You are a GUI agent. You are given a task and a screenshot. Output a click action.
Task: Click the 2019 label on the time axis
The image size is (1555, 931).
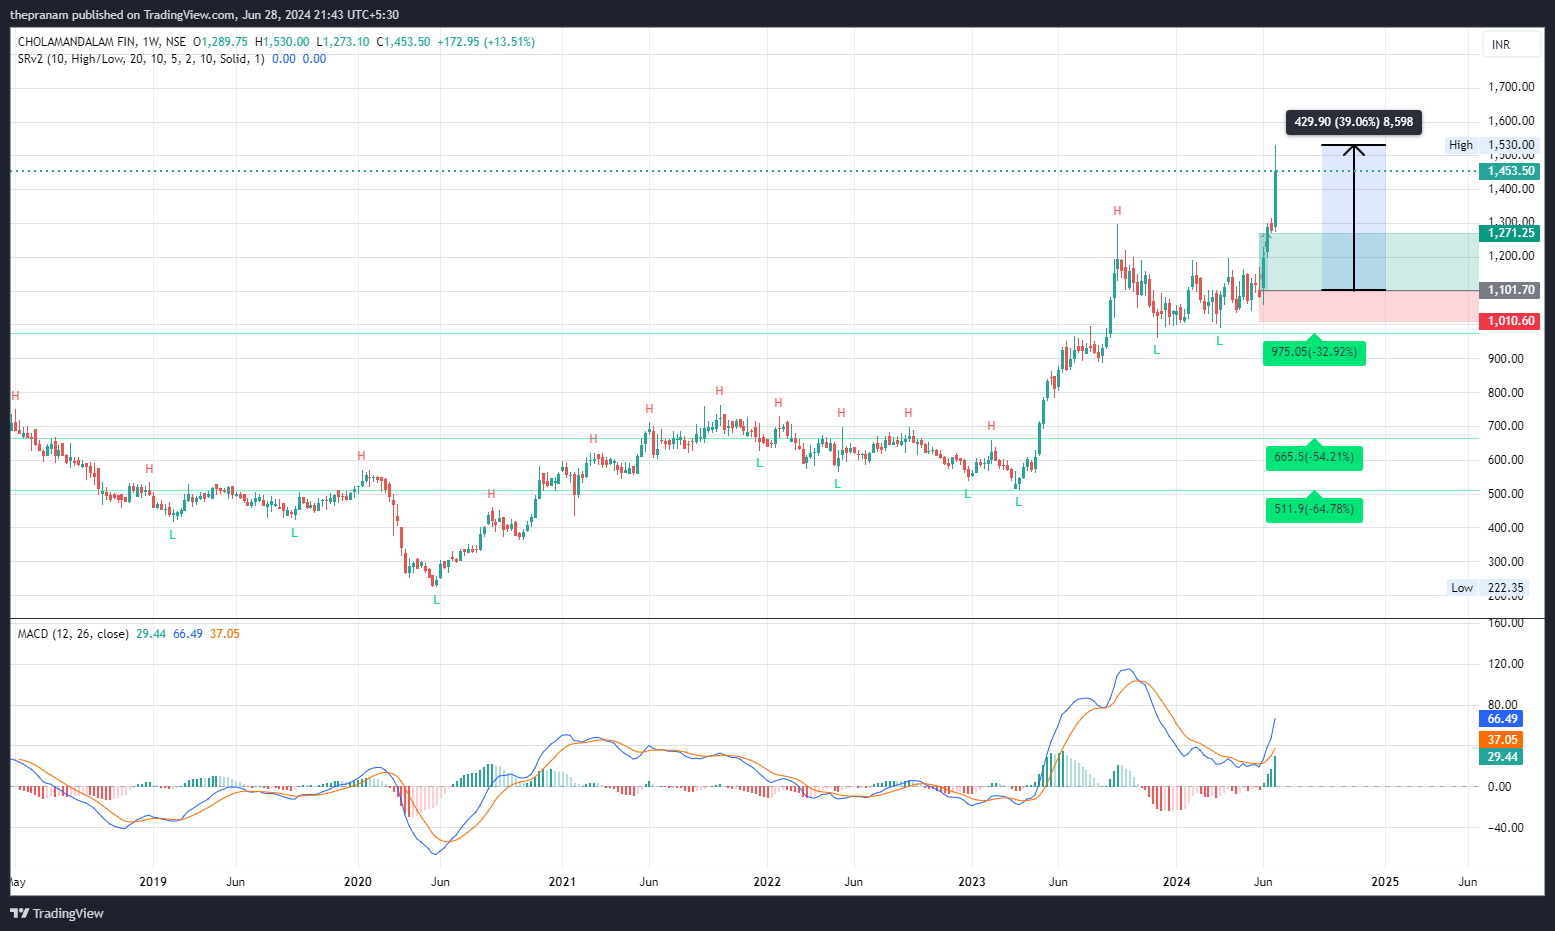tap(153, 882)
